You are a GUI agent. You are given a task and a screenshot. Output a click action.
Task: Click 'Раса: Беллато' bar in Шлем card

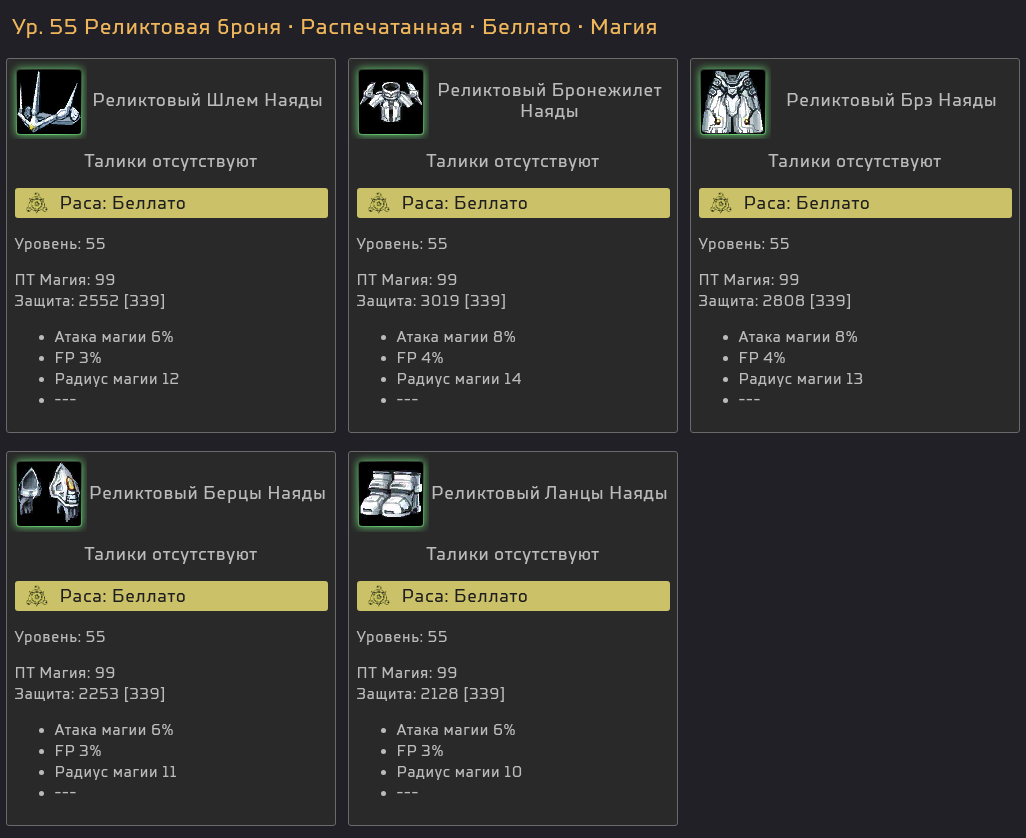[171, 203]
